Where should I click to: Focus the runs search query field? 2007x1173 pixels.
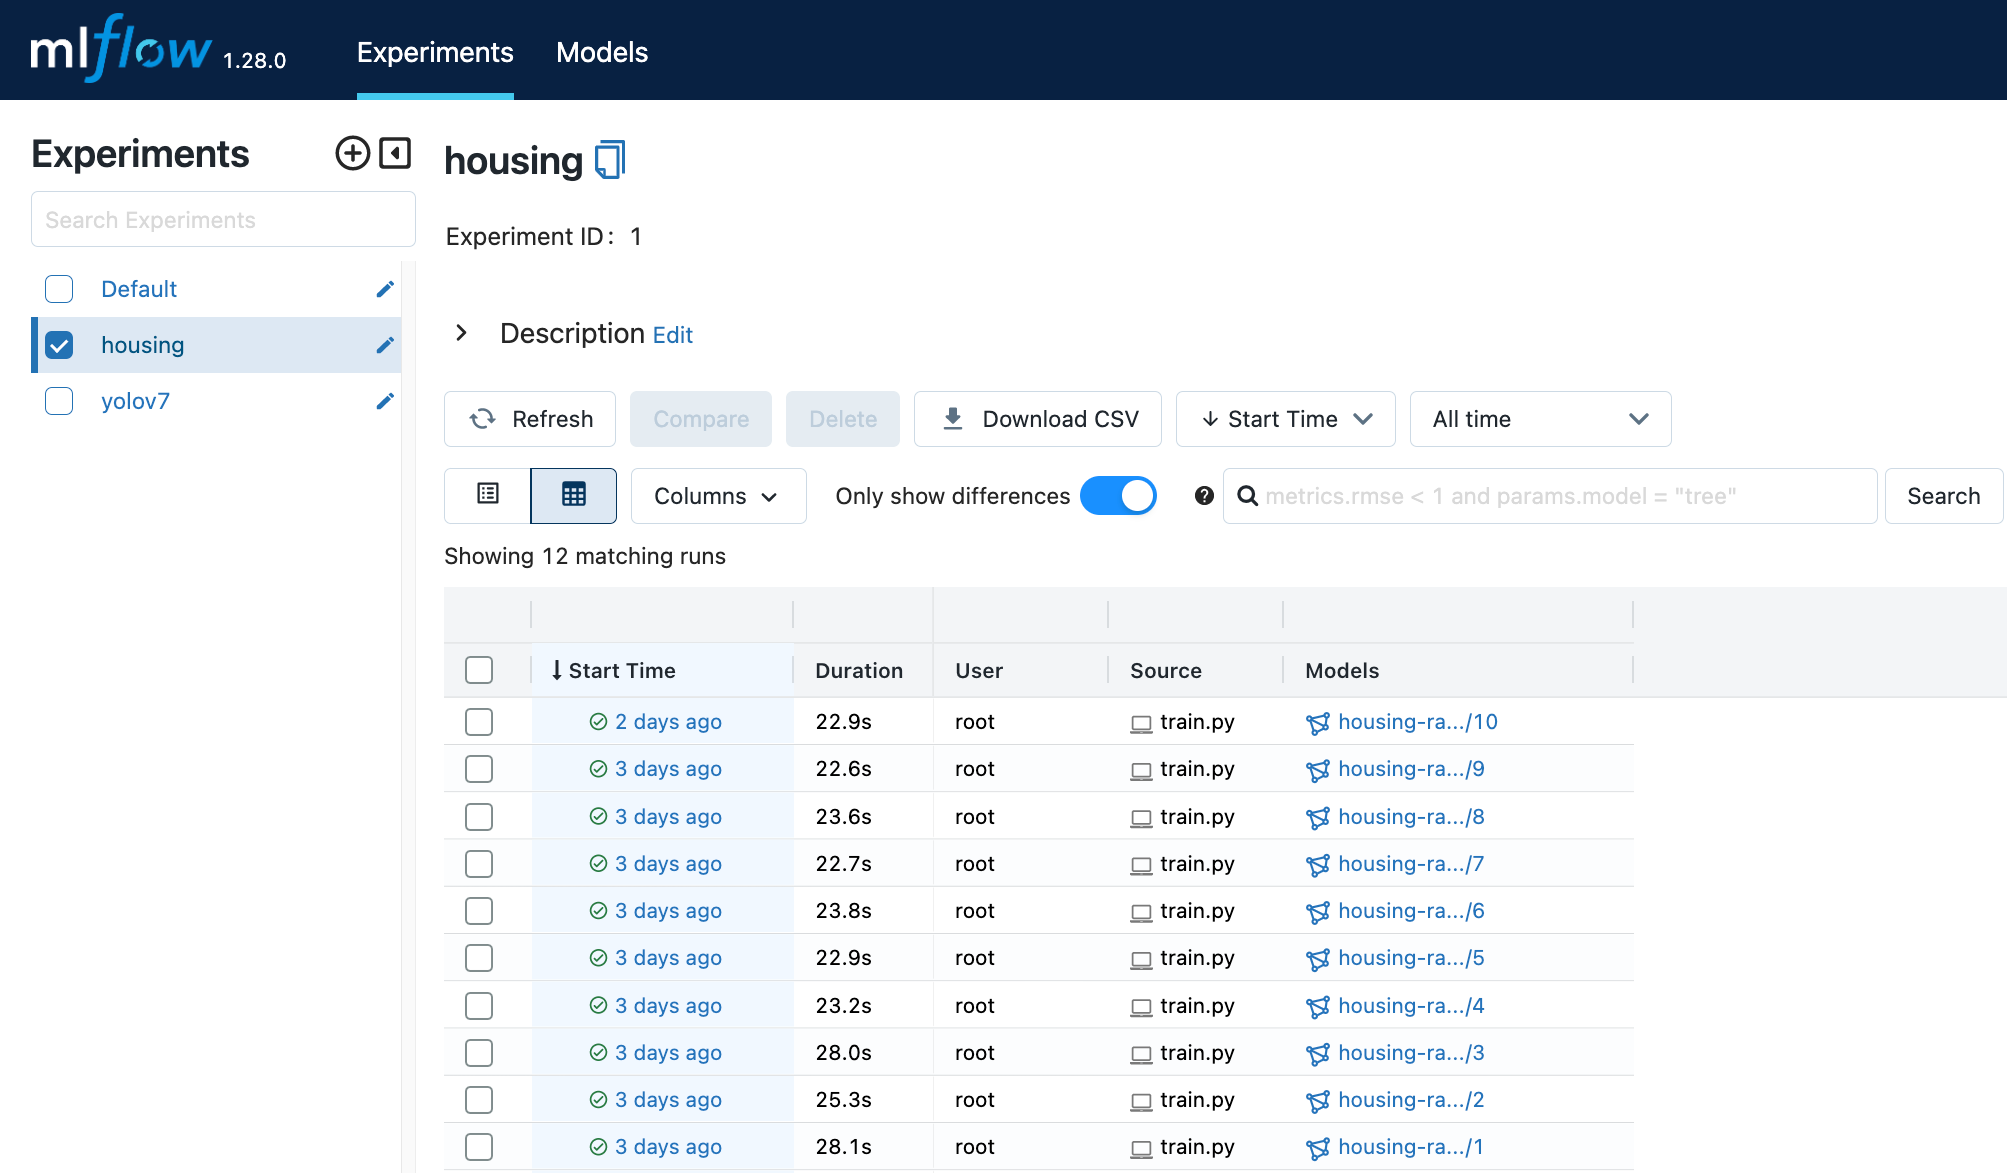point(1560,496)
